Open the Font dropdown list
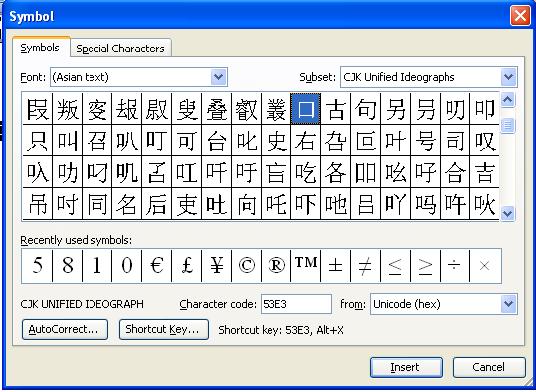This screenshot has width=536, height=392. tap(219, 77)
